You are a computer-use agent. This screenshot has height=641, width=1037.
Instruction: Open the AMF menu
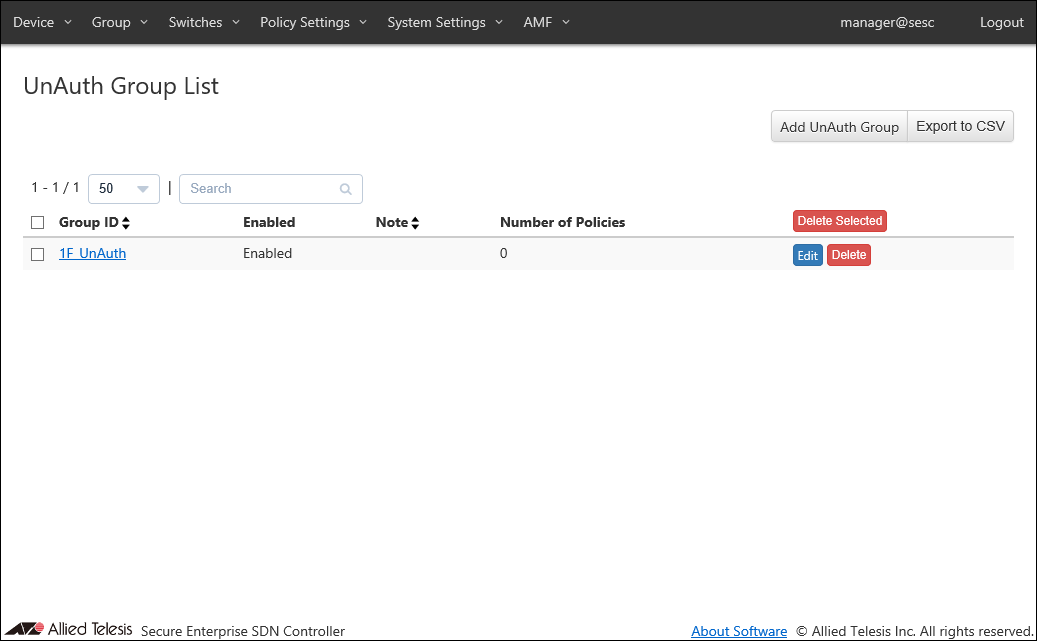pos(546,22)
